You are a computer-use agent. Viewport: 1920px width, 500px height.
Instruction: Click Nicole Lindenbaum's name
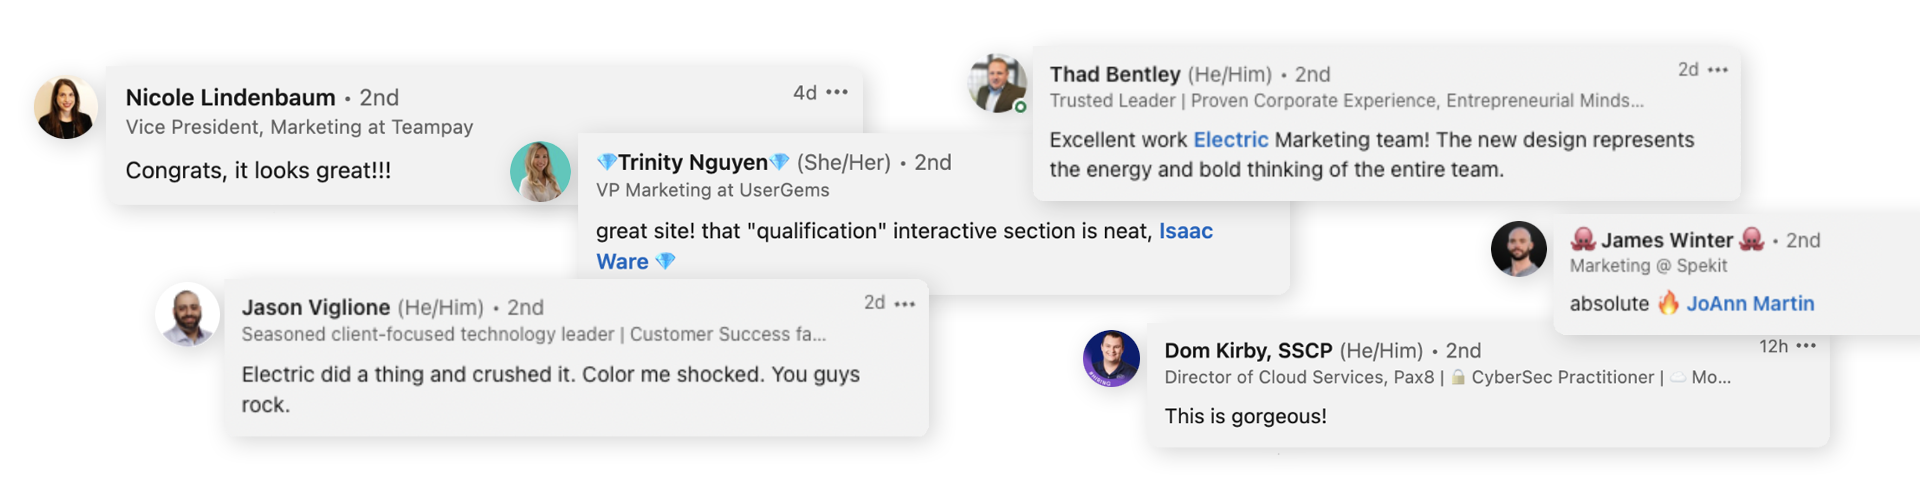pyautogui.click(x=230, y=98)
